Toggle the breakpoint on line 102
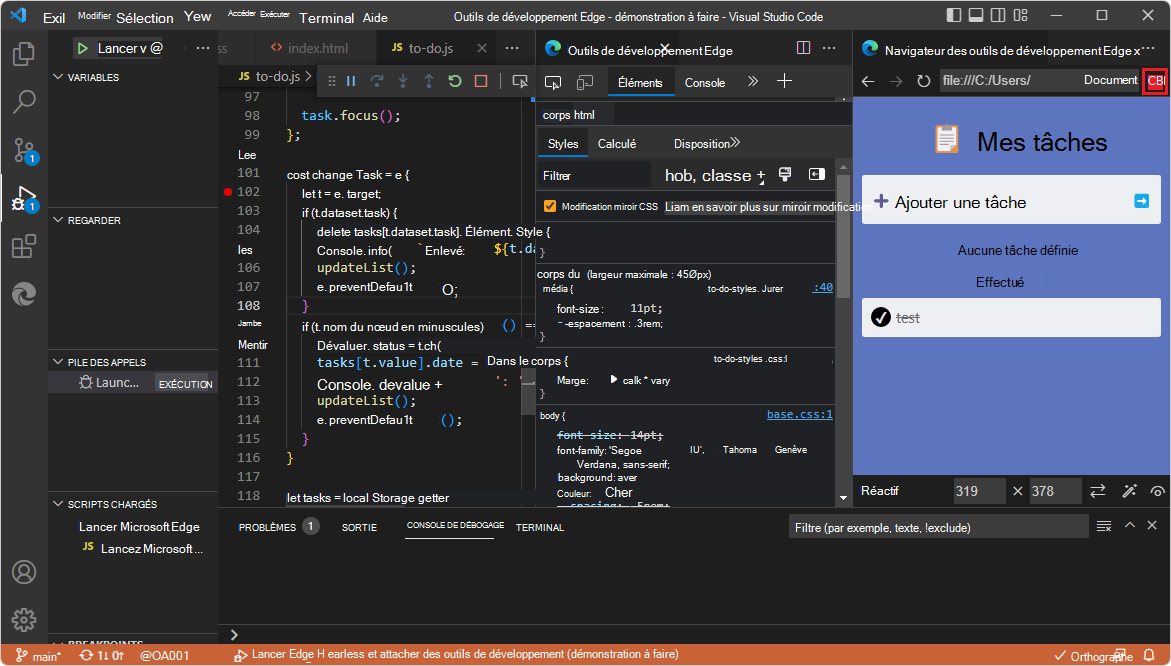Viewport: 1171px width, 666px height. (228, 191)
